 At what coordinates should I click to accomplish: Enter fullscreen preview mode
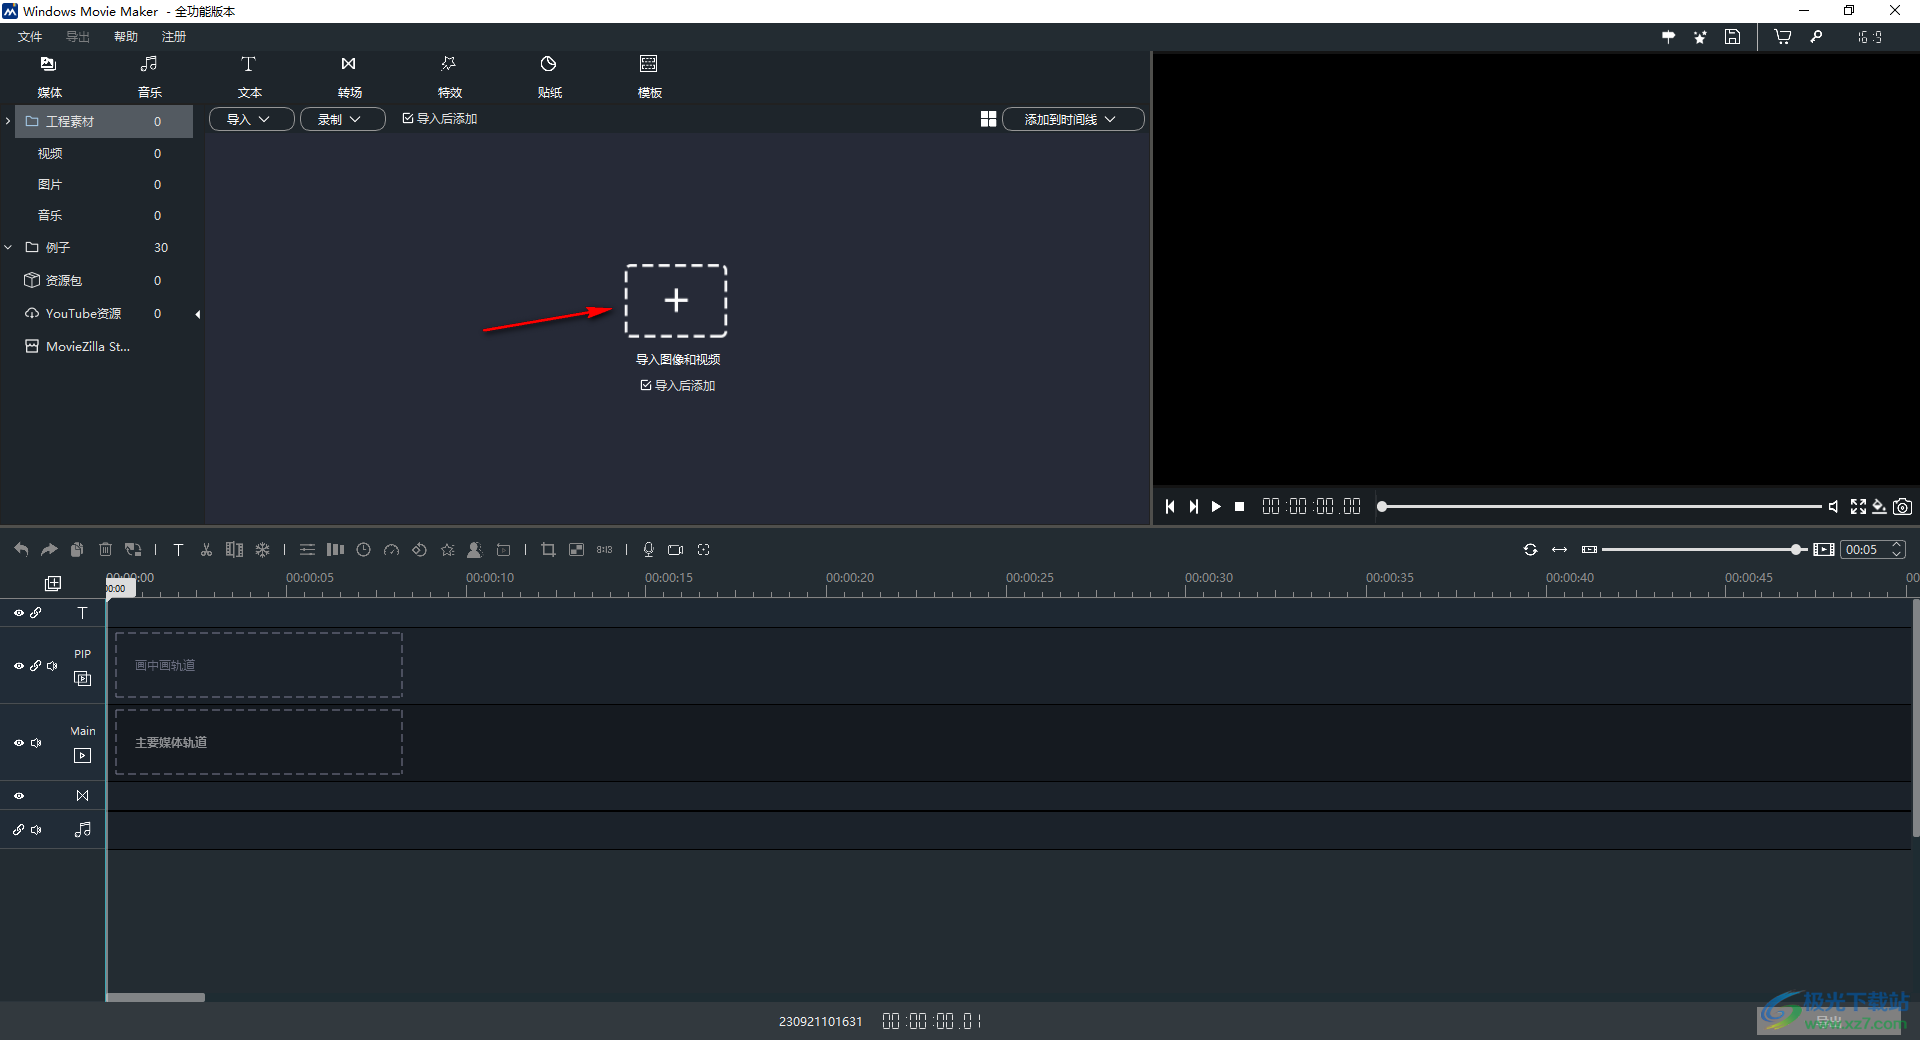[x=1858, y=507]
